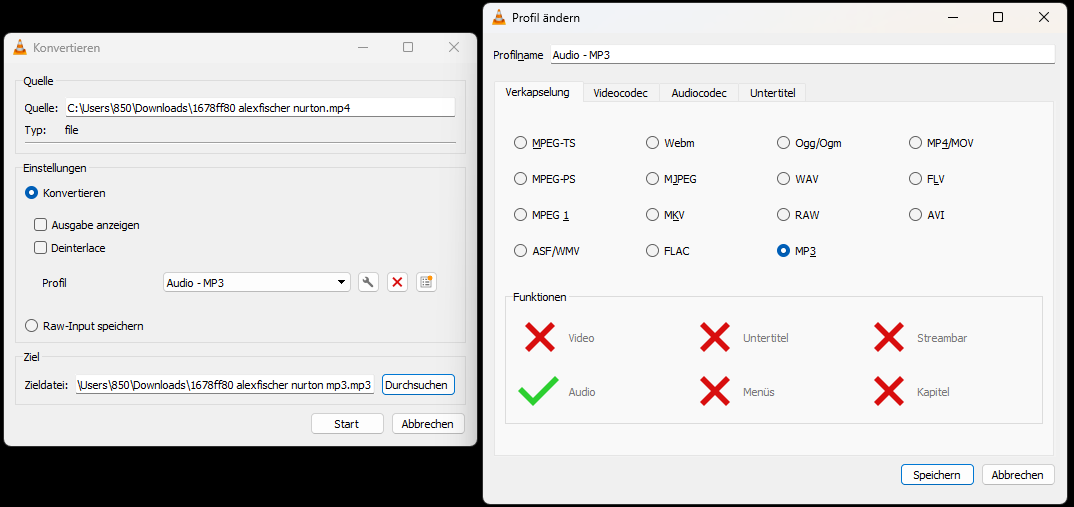Minimize the Profil ändern window
This screenshot has width=1074, height=507.
click(x=952, y=18)
